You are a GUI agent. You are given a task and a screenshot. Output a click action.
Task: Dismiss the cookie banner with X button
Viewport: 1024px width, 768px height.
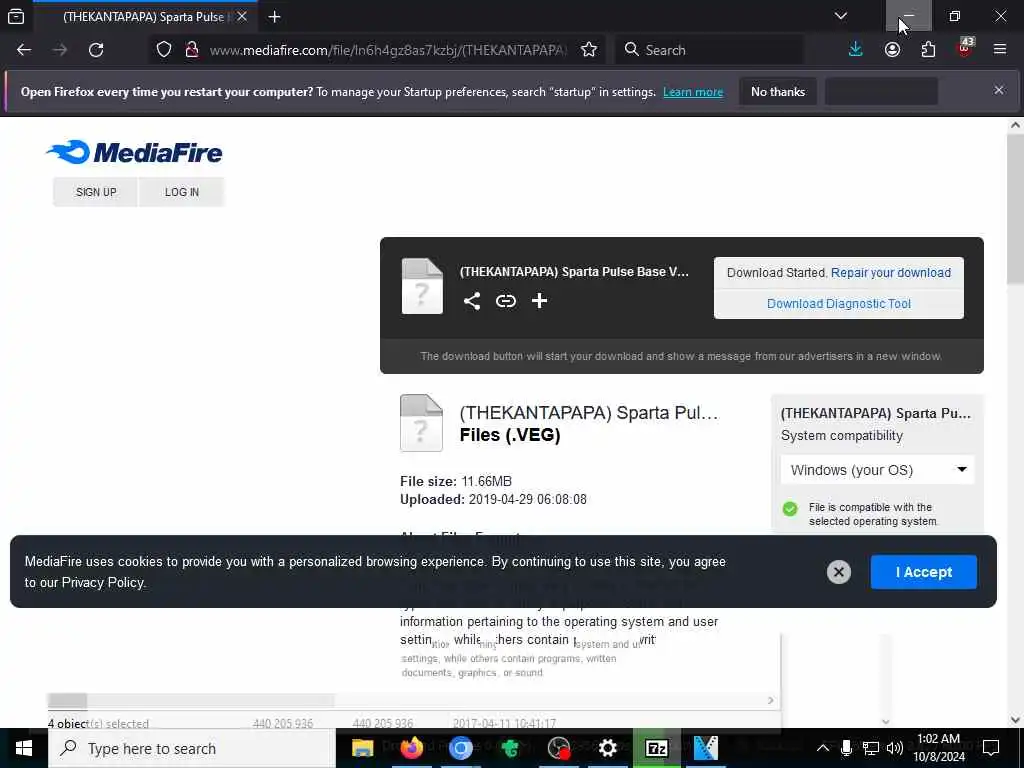(839, 572)
